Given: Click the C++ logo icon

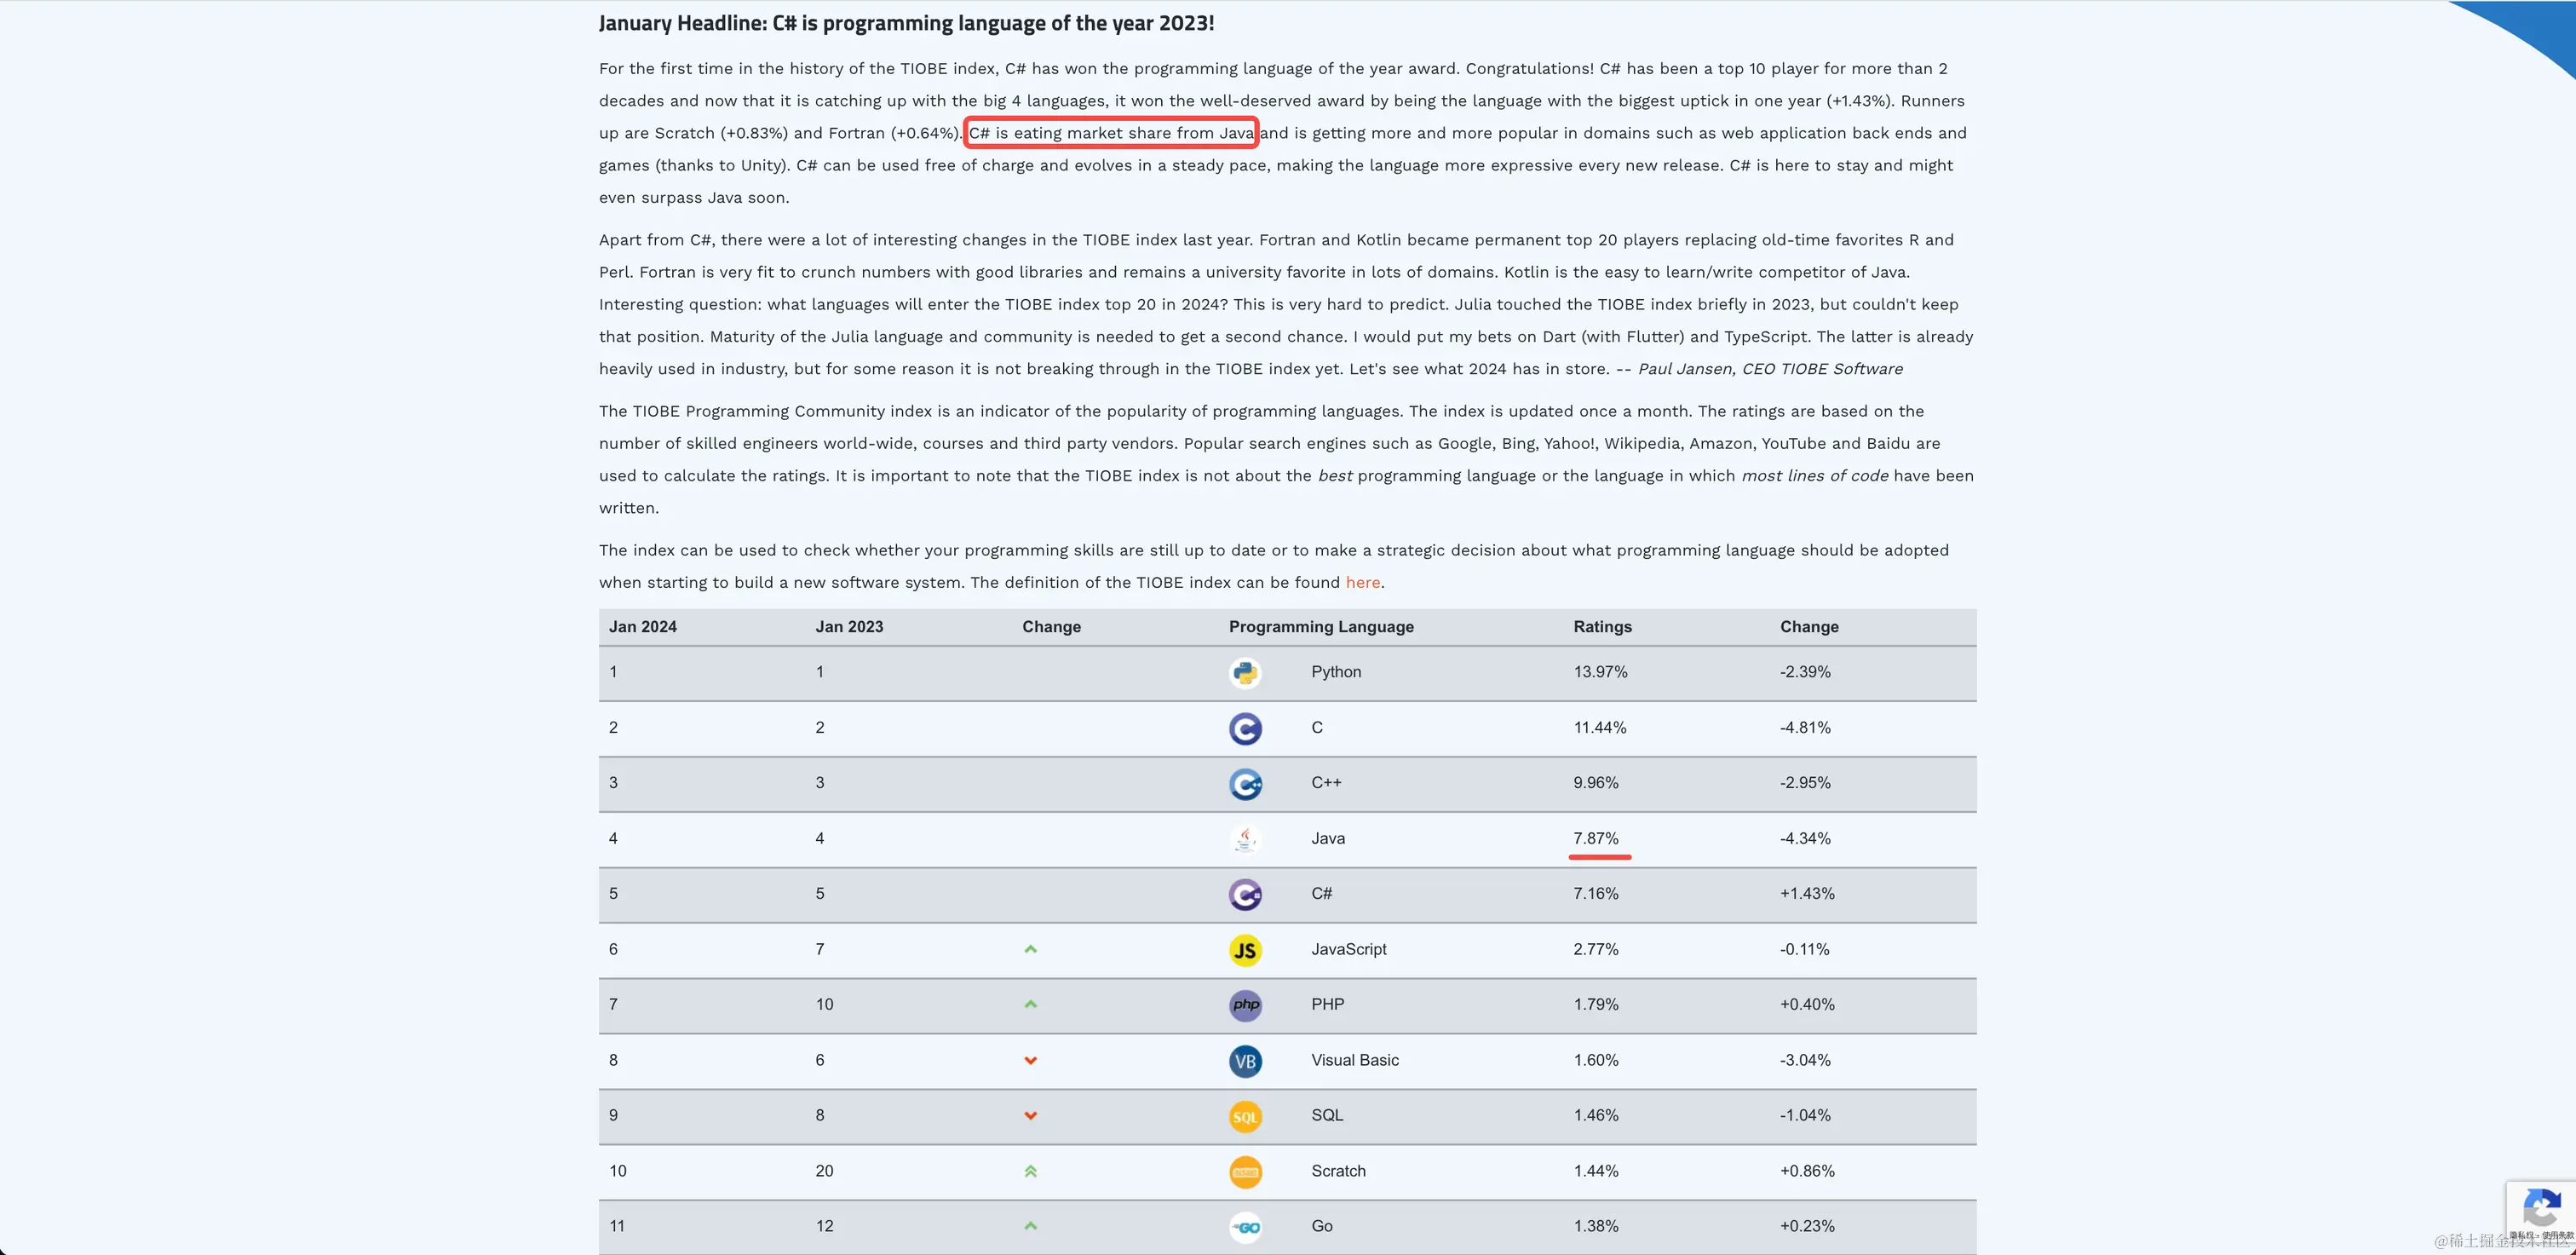Looking at the screenshot, I should (x=1245, y=784).
